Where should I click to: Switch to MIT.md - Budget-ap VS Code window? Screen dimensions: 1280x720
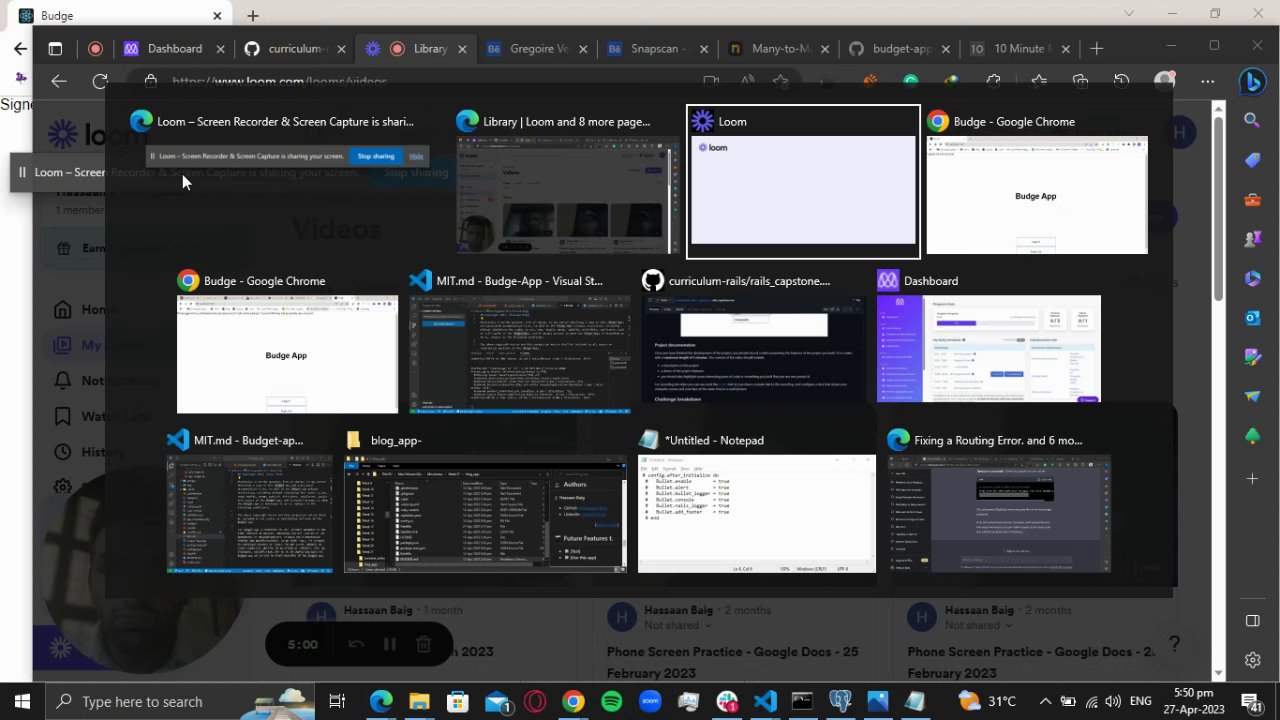coord(249,501)
